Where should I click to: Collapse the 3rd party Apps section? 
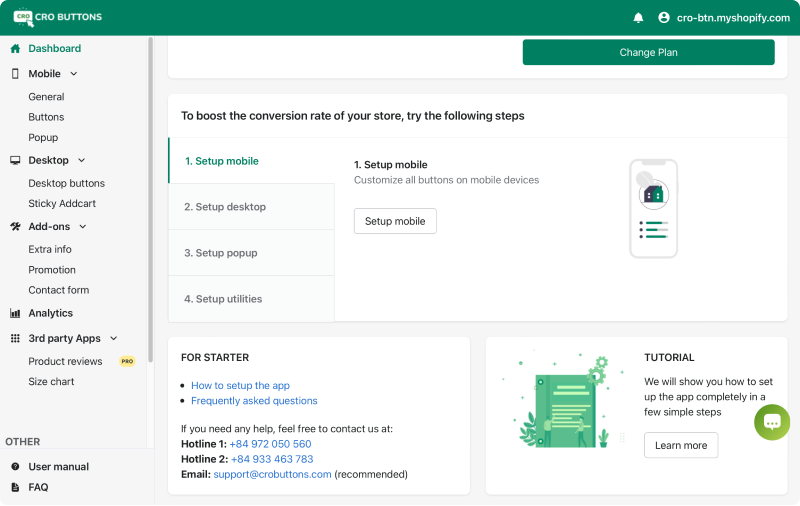113,339
